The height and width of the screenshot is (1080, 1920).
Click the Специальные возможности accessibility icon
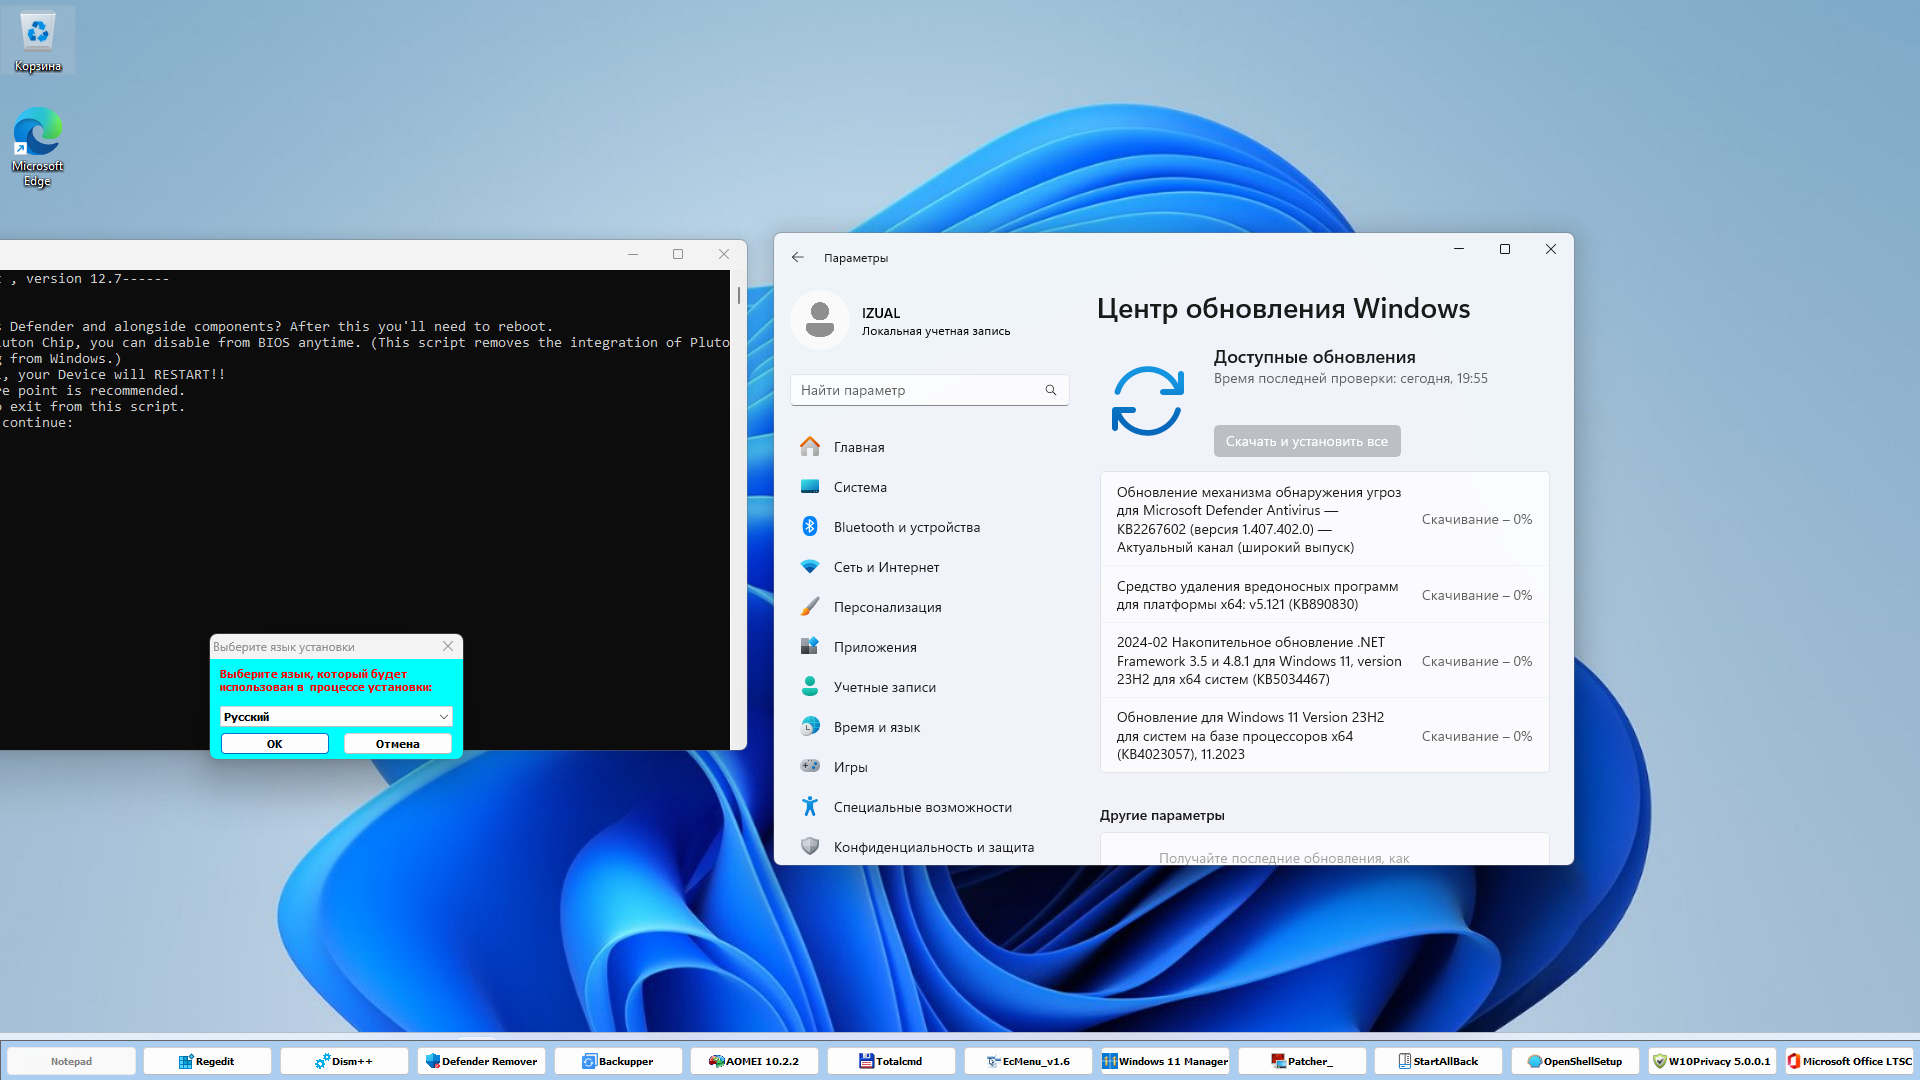coord(810,807)
